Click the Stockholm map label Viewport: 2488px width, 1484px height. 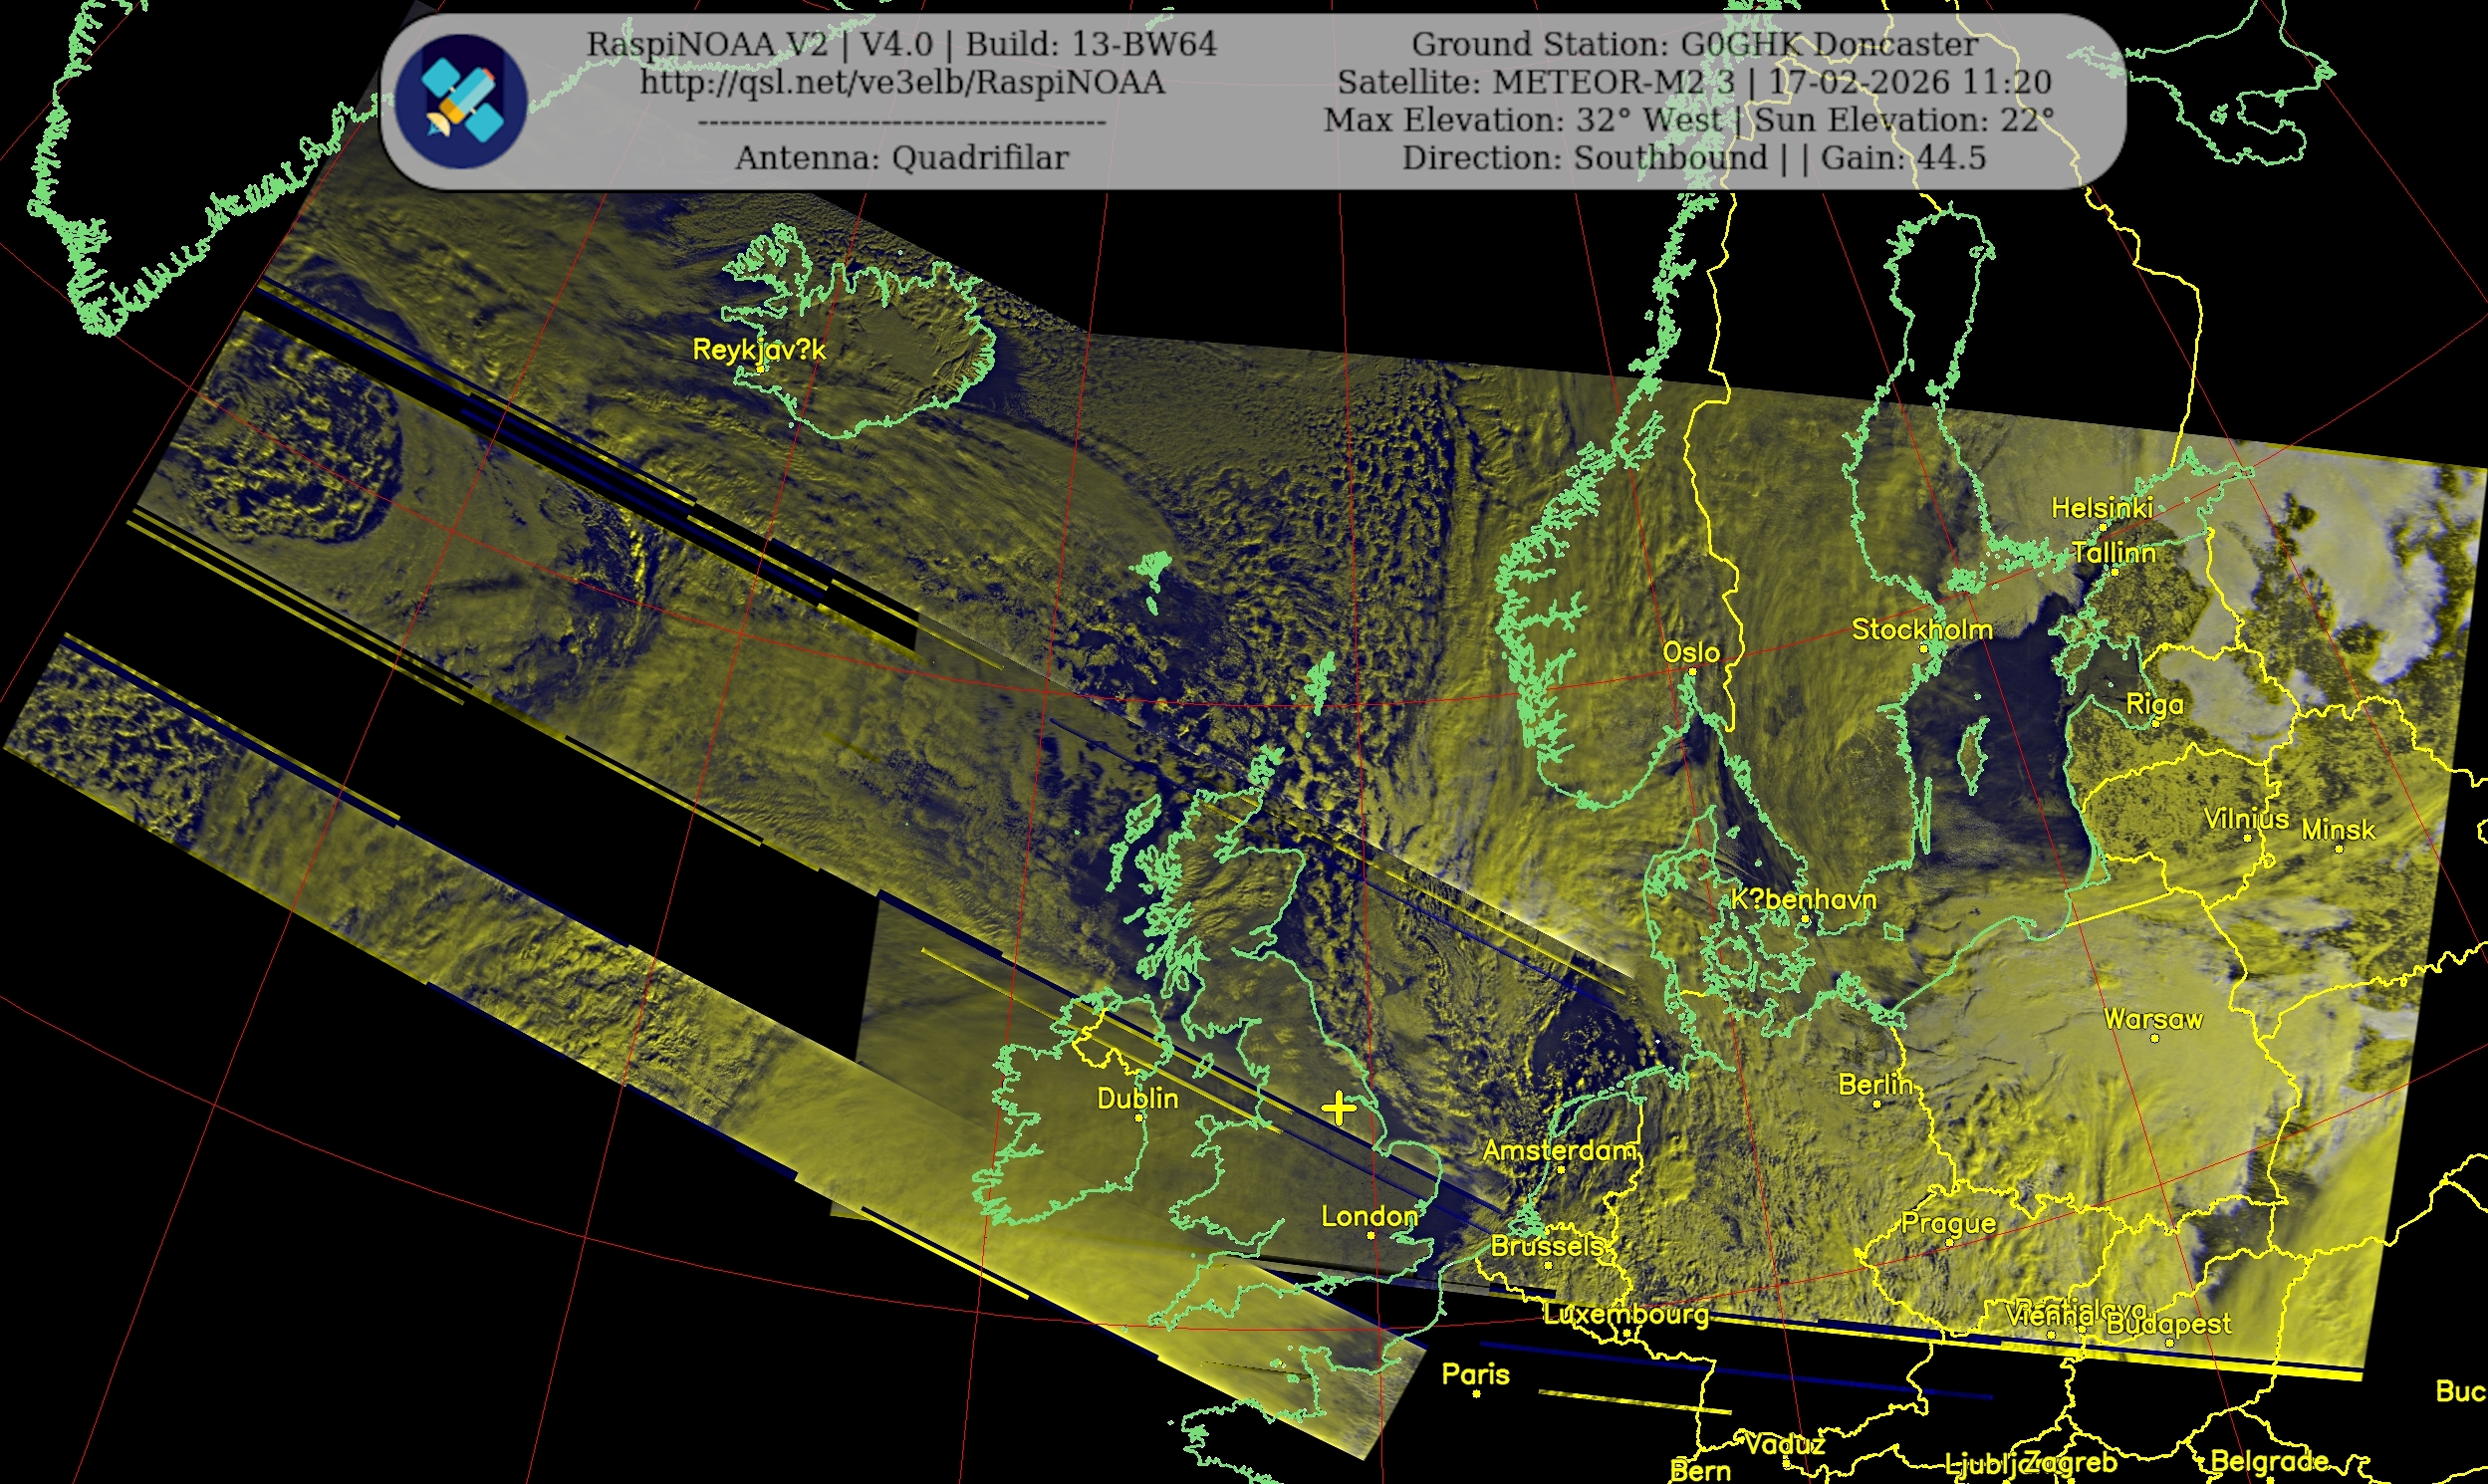[1921, 629]
